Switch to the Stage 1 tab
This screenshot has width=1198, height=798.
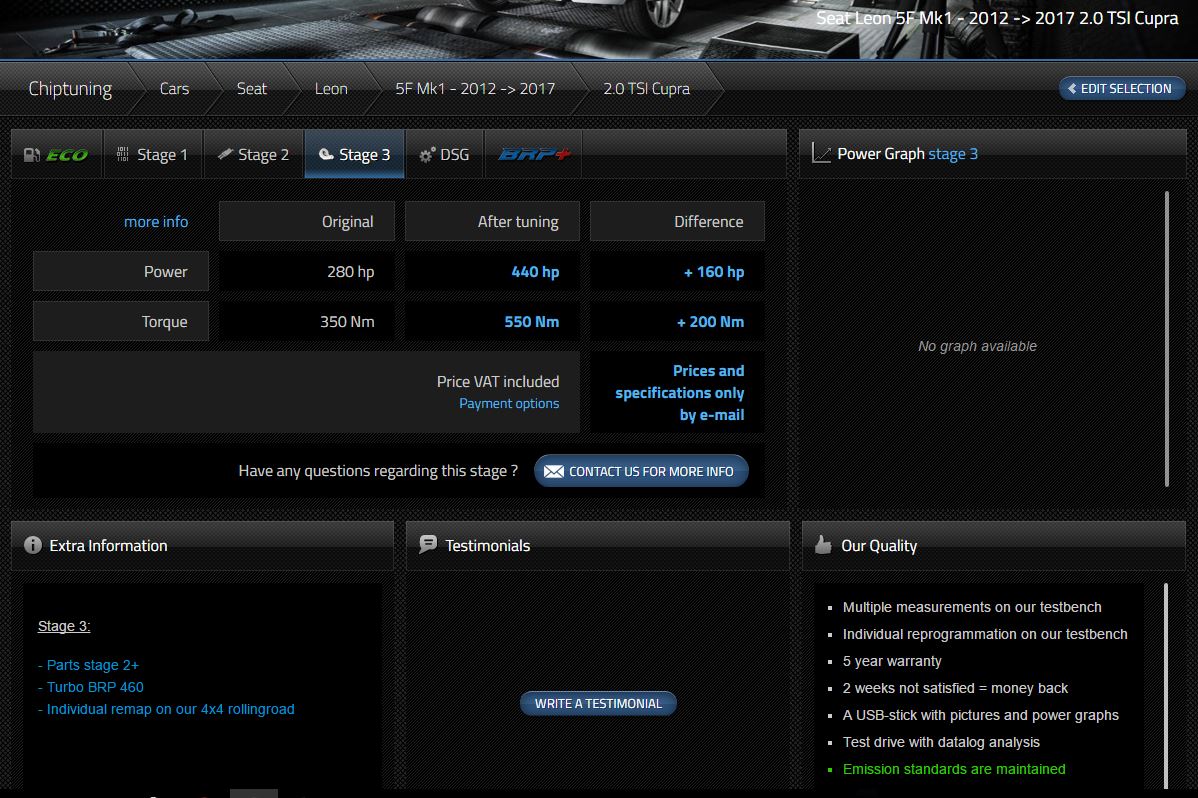point(152,154)
